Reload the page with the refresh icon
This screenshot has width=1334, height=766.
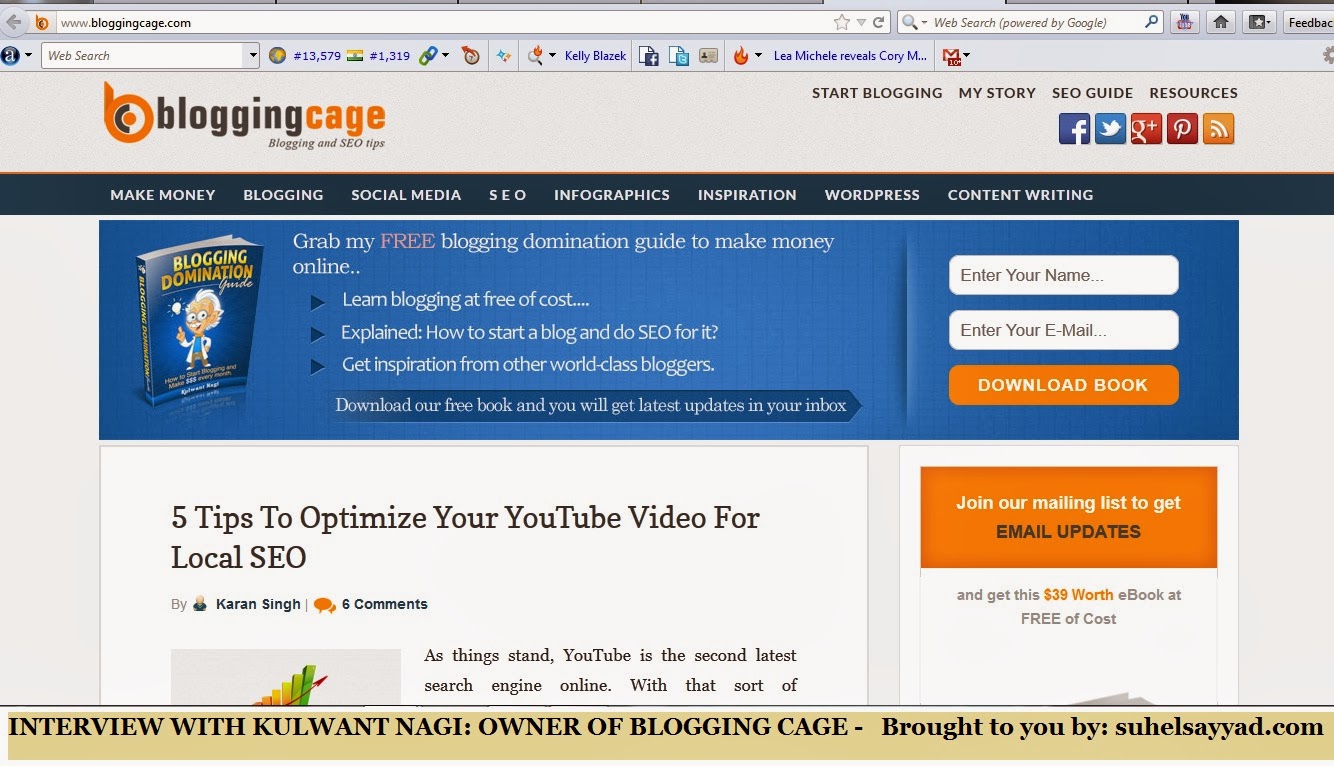point(879,22)
